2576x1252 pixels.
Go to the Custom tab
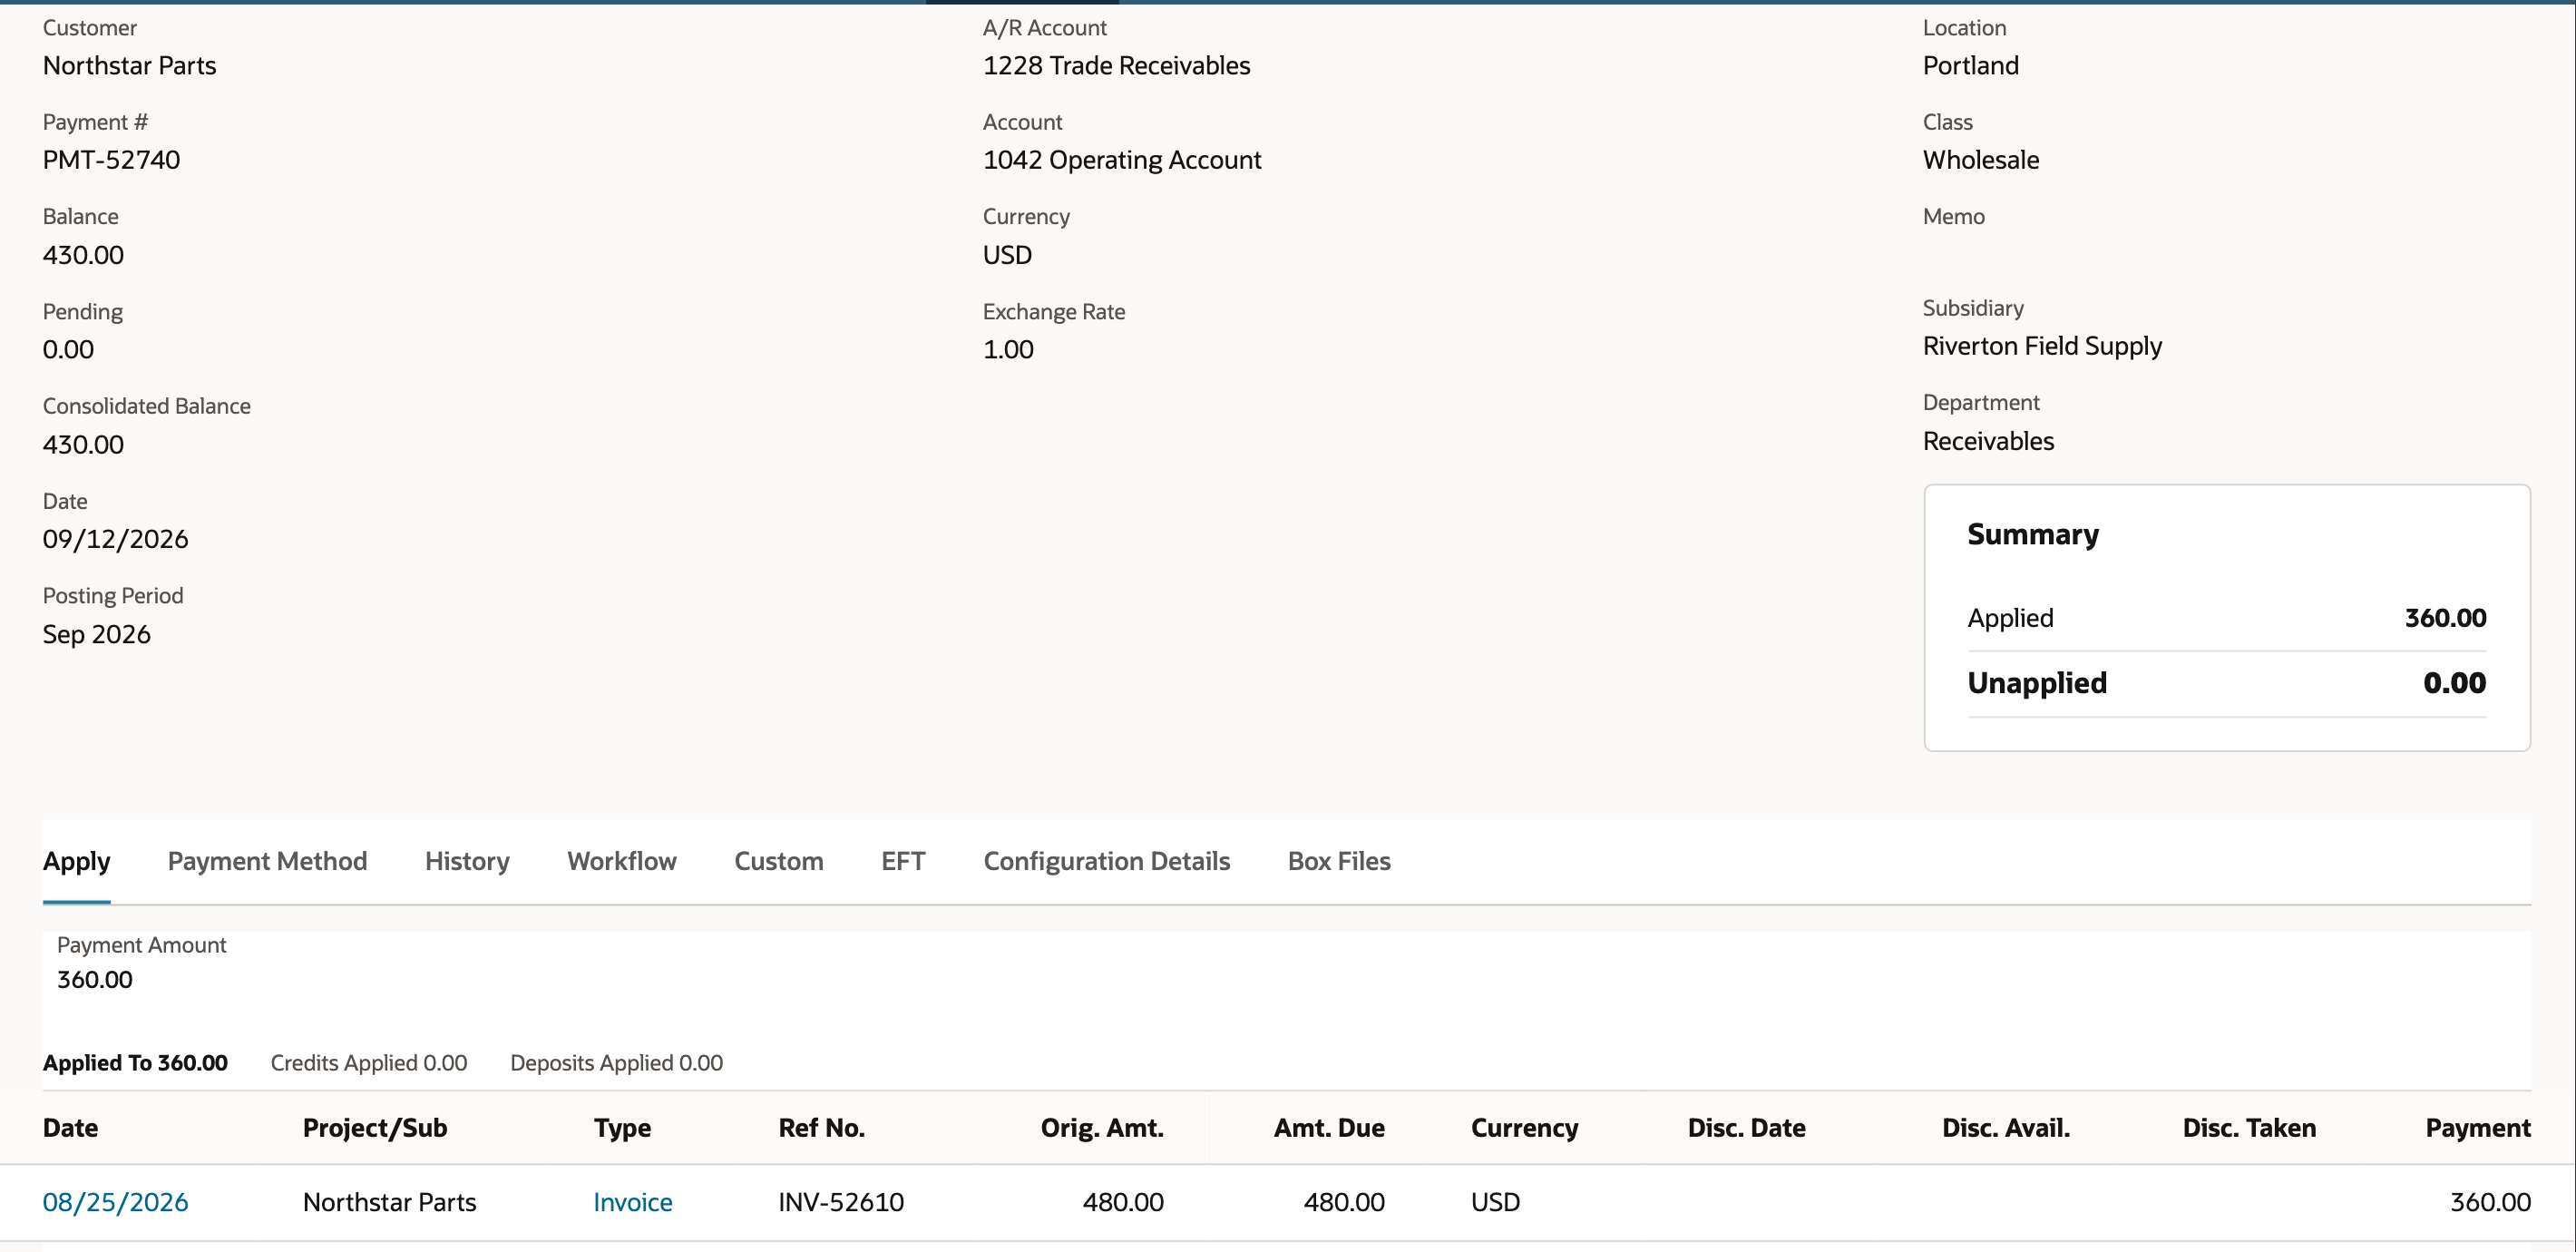tap(779, 861)
